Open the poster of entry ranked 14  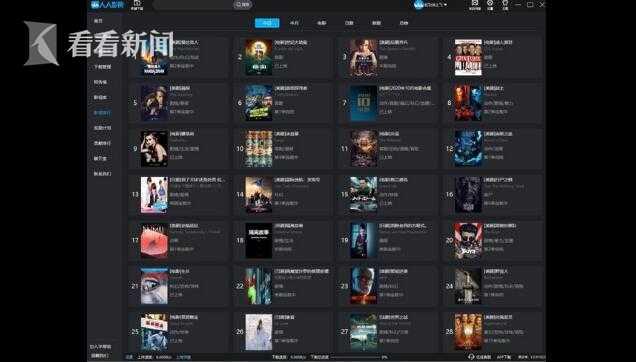pyautogui.click(x=259, y=194)
